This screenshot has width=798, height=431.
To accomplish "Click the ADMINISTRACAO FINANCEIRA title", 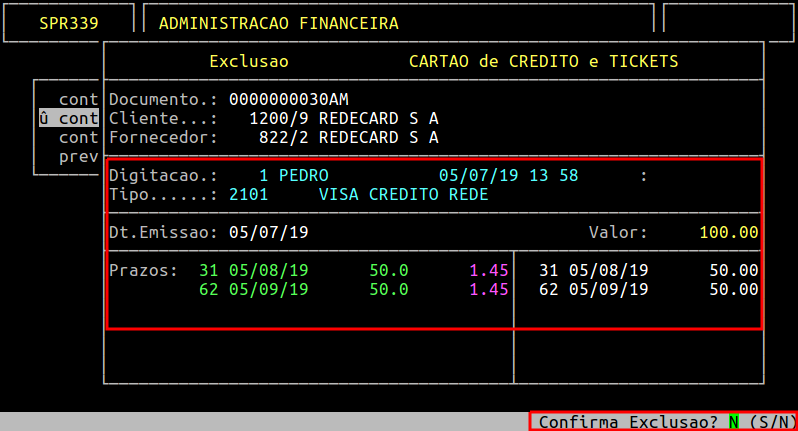I will point(278,23).
